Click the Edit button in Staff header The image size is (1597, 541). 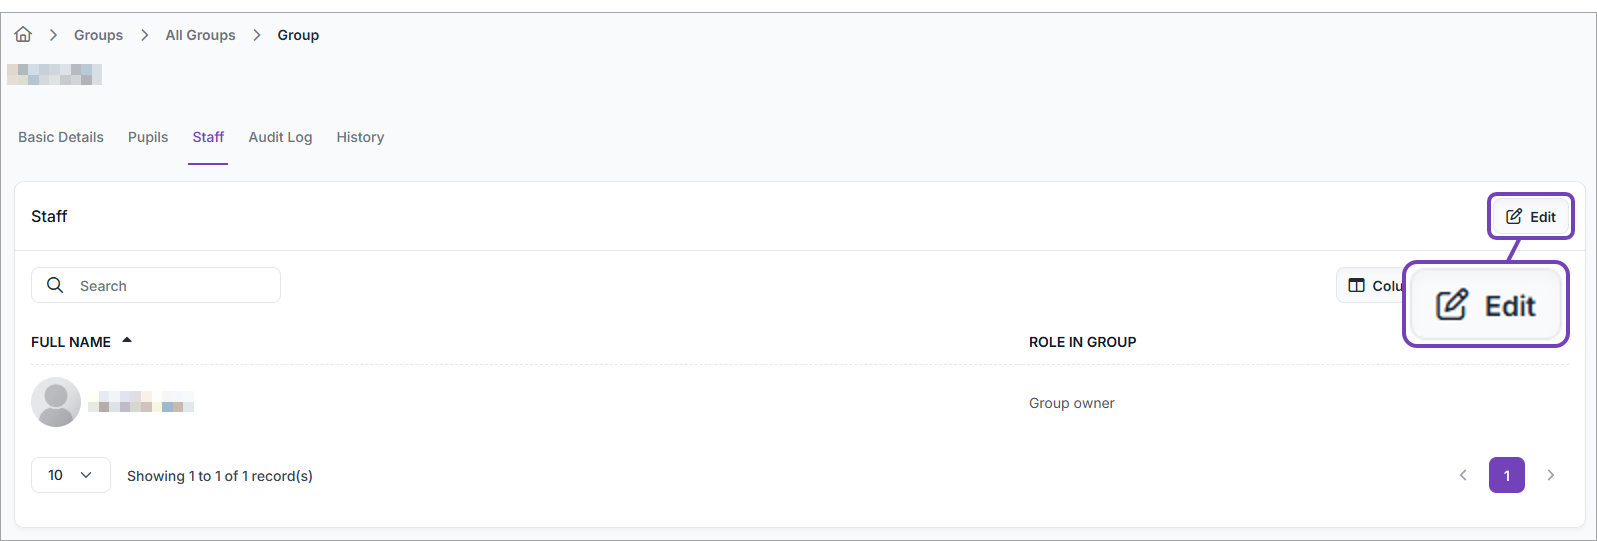(1530, 216)
